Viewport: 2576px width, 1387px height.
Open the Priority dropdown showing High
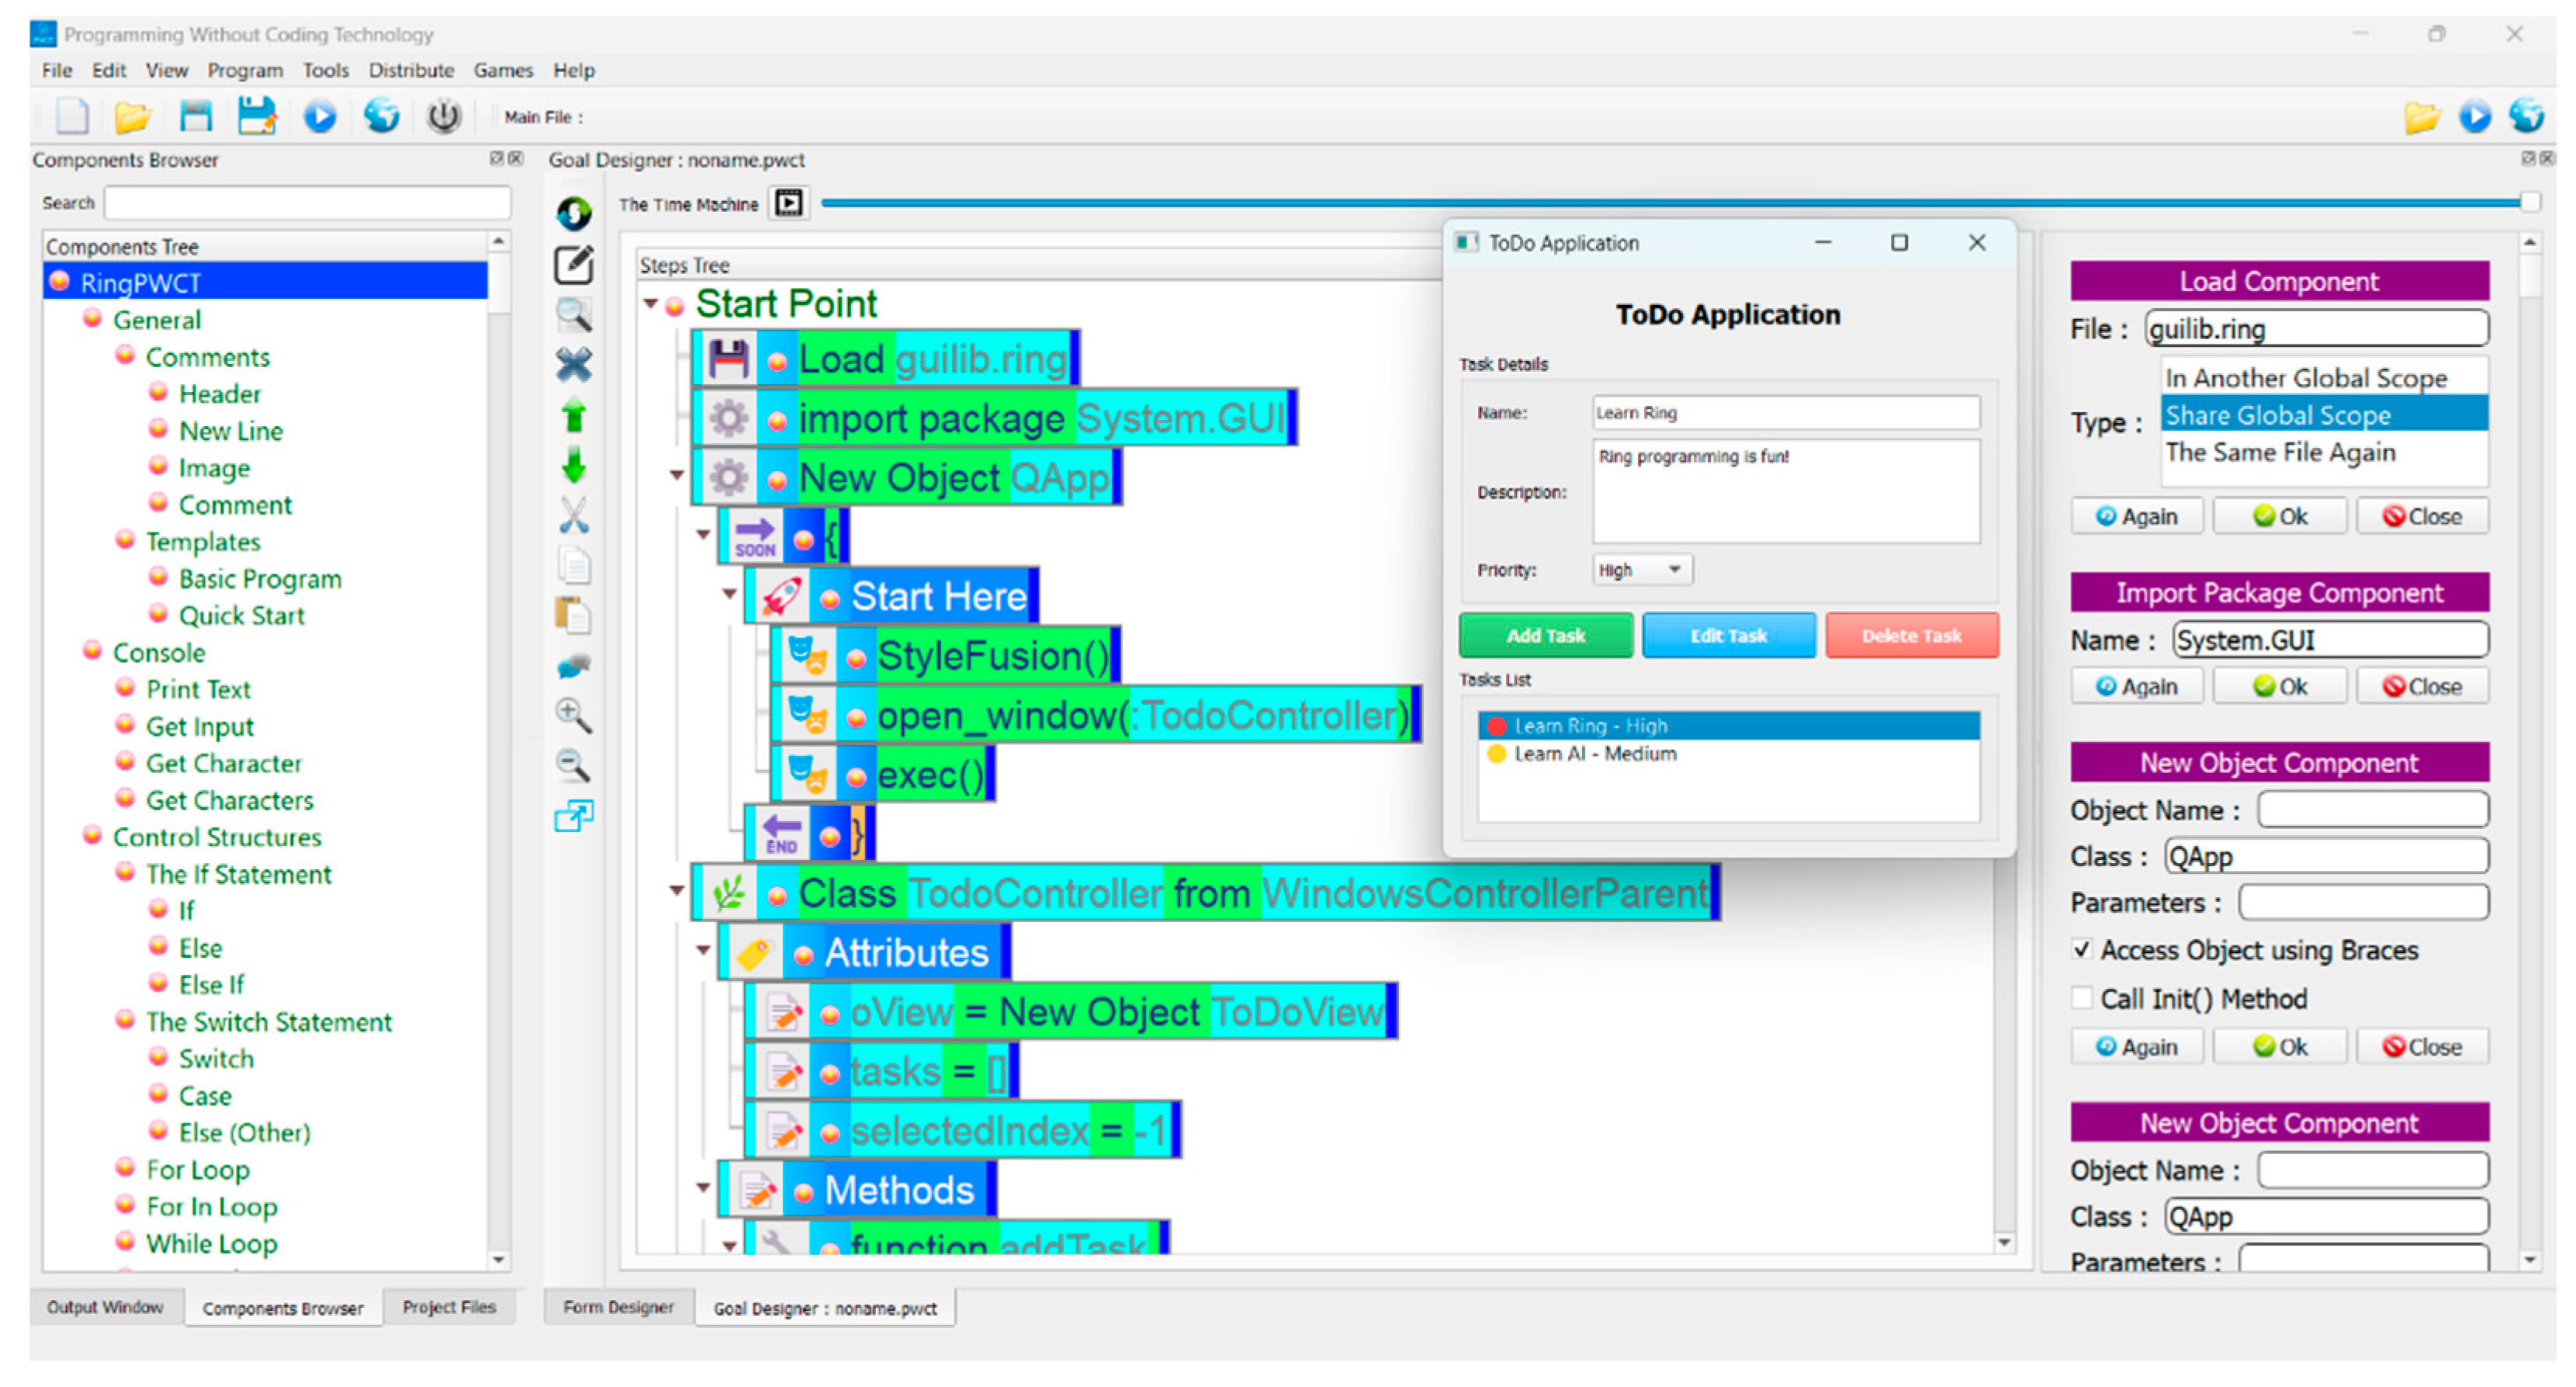(x=1642, y=570)
